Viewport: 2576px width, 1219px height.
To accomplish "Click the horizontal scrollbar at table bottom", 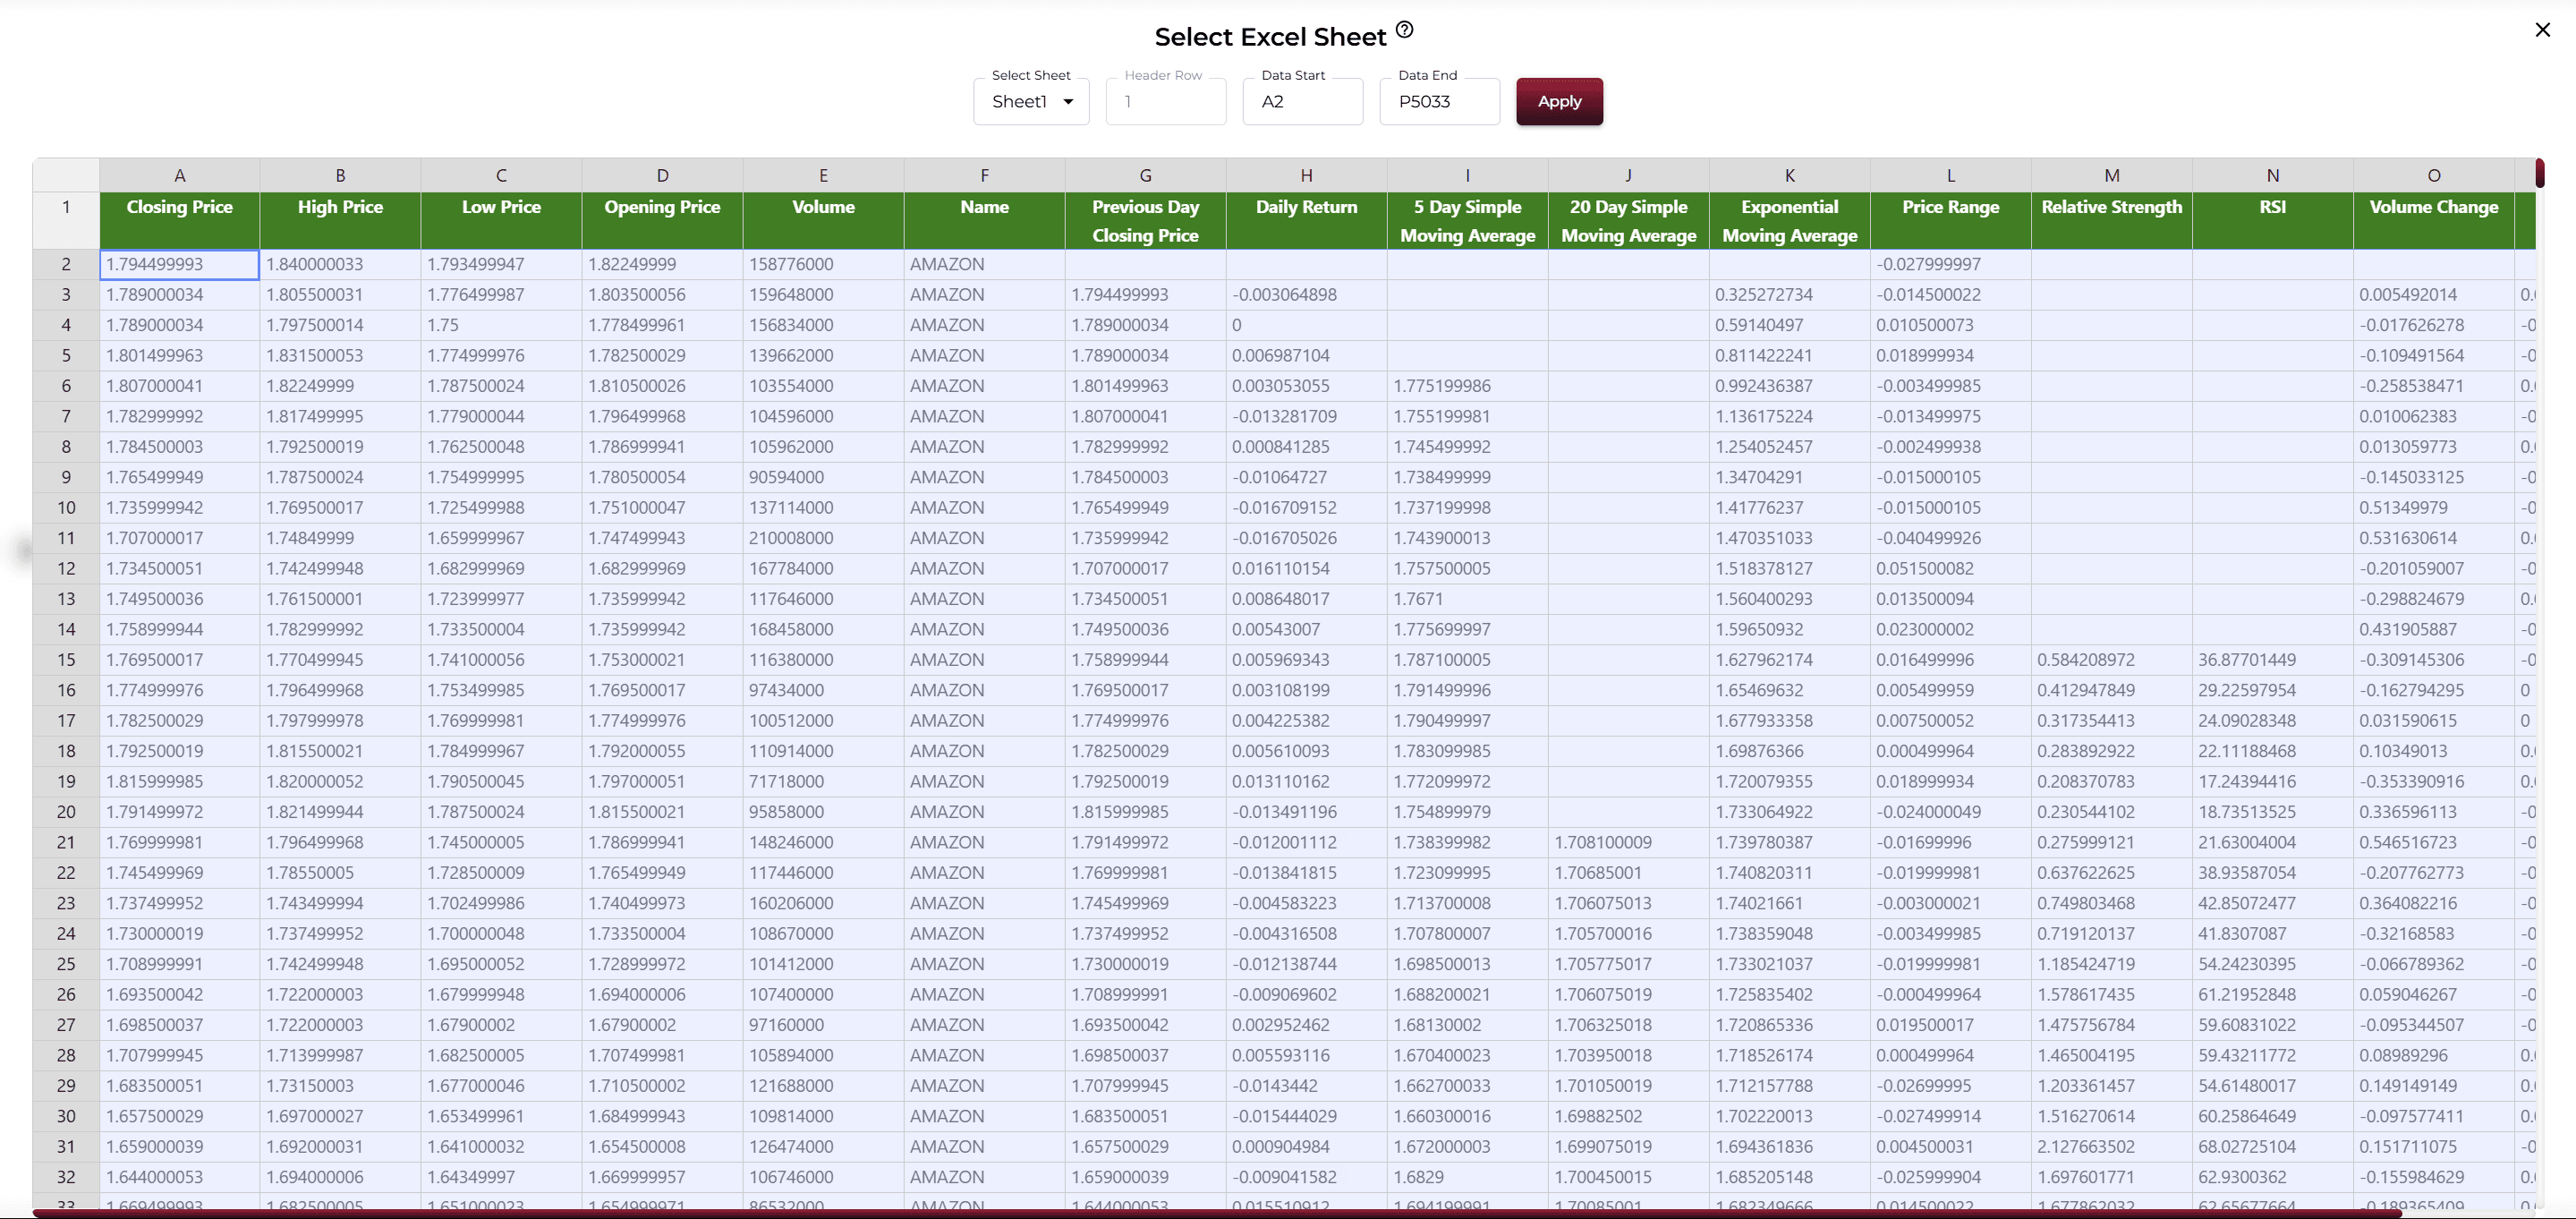I will pyautogui.click(x=1217, y=1213).
